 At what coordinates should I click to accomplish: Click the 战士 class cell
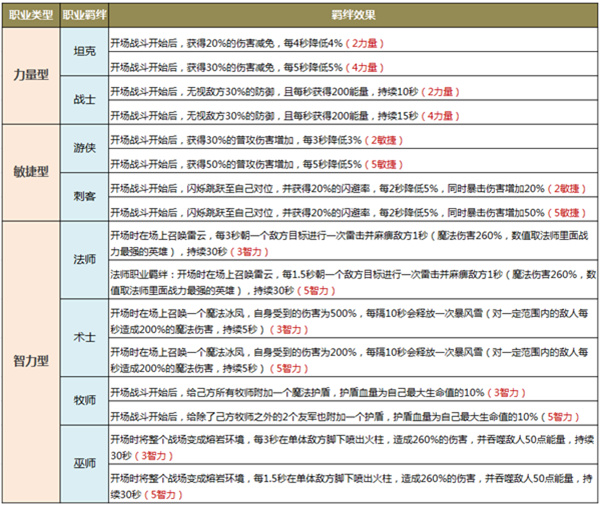pyautogui.click(x=84, y=100)
